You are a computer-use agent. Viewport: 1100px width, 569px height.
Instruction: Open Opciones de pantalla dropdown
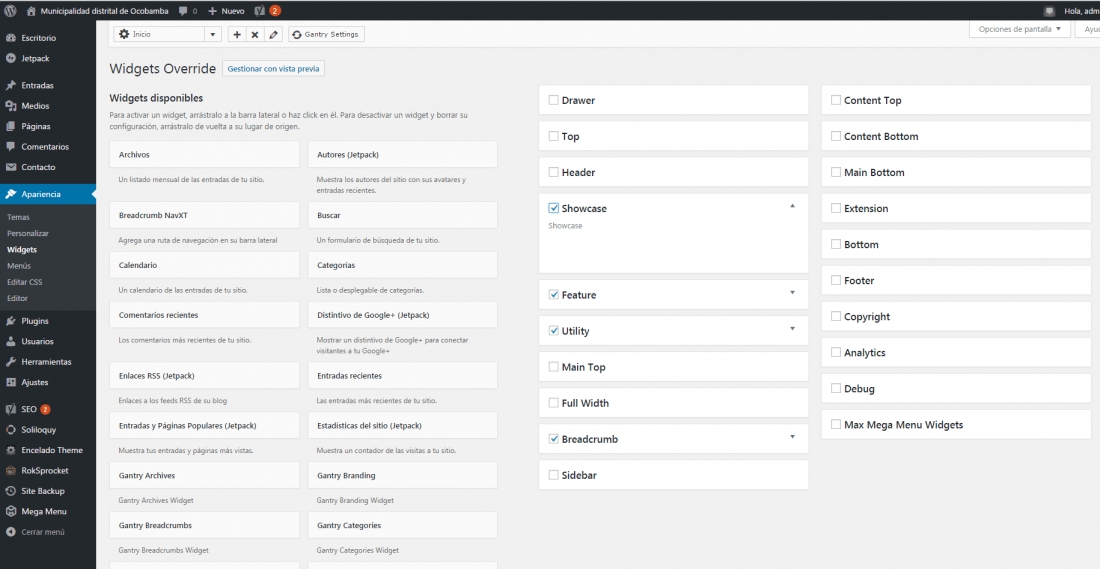(x=1020, y=29)
